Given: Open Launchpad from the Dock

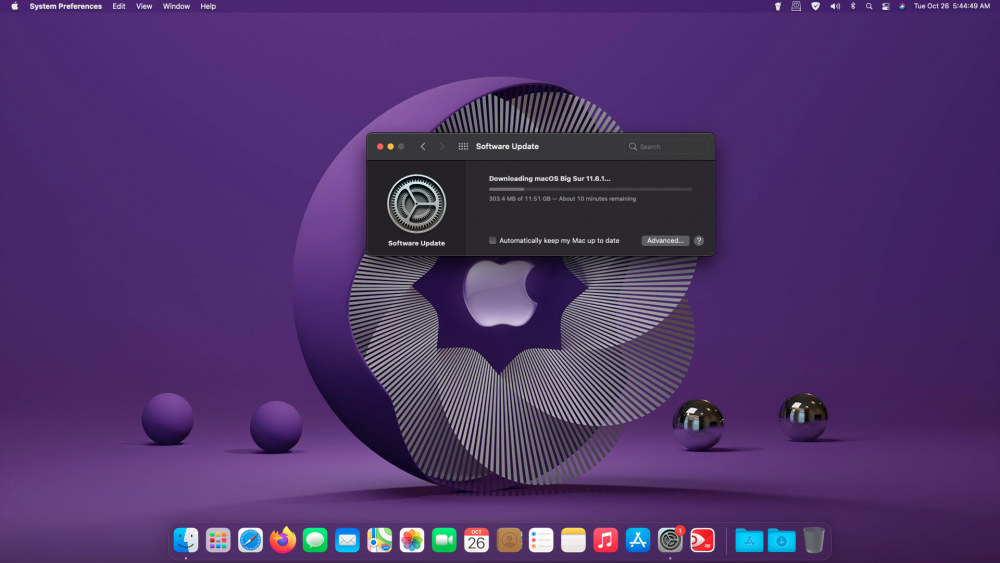Looking at the screenshot, I should [x=218, y=541].
